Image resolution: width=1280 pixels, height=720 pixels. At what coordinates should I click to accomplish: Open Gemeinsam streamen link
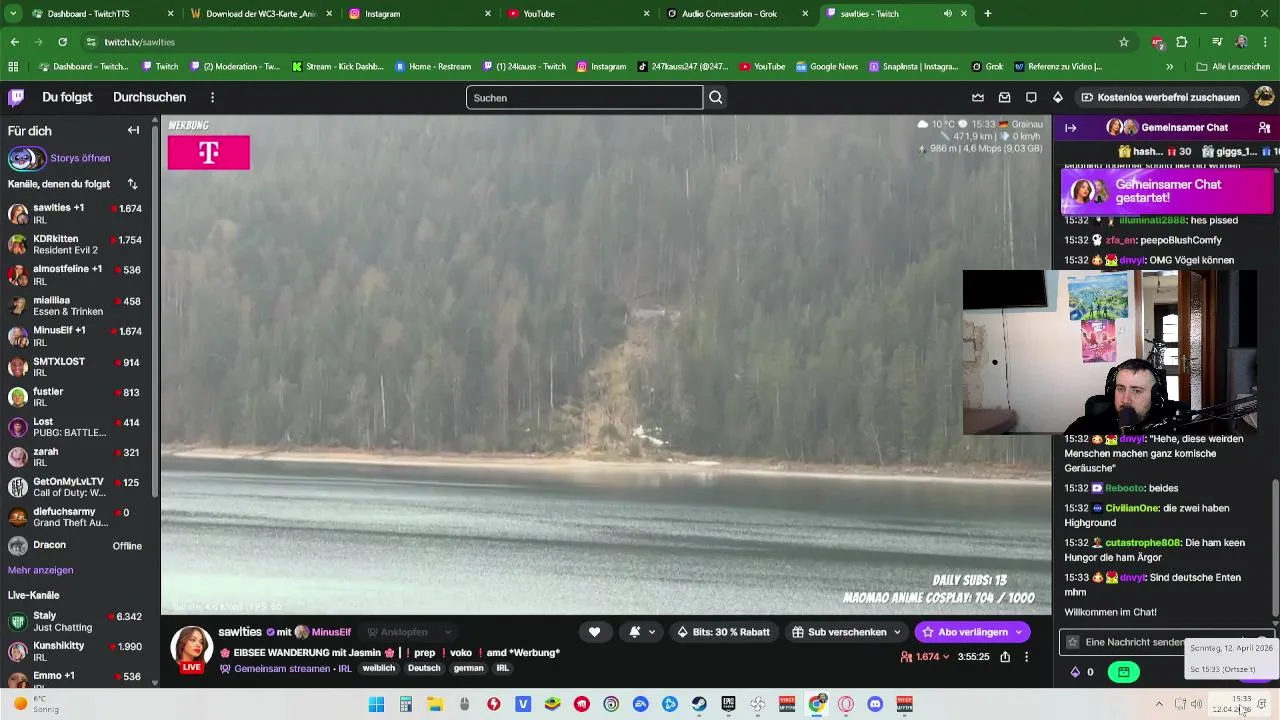coord(284,668)
